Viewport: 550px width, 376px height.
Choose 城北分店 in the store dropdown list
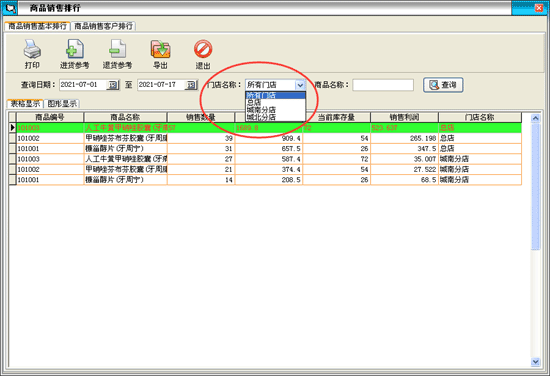(275, 117)
